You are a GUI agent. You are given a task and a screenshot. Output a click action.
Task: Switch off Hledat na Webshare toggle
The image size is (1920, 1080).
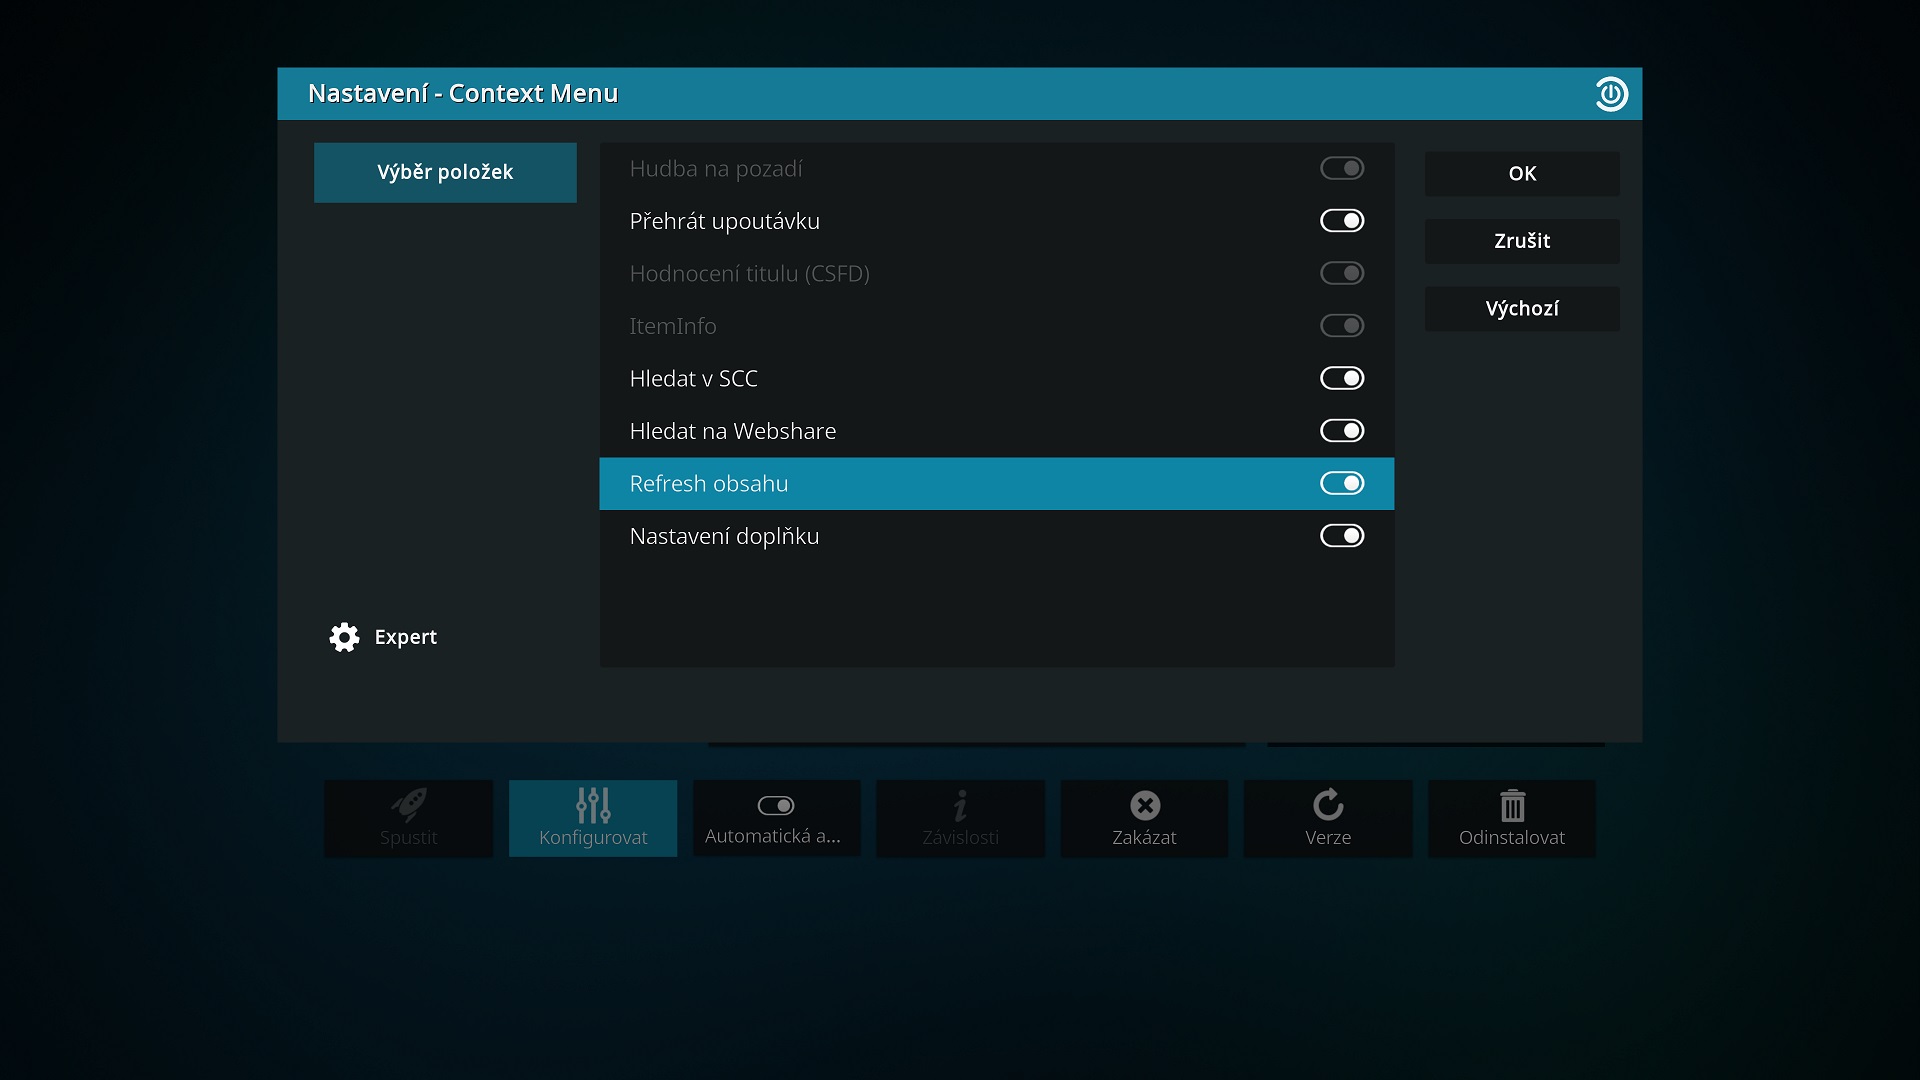1341,431
